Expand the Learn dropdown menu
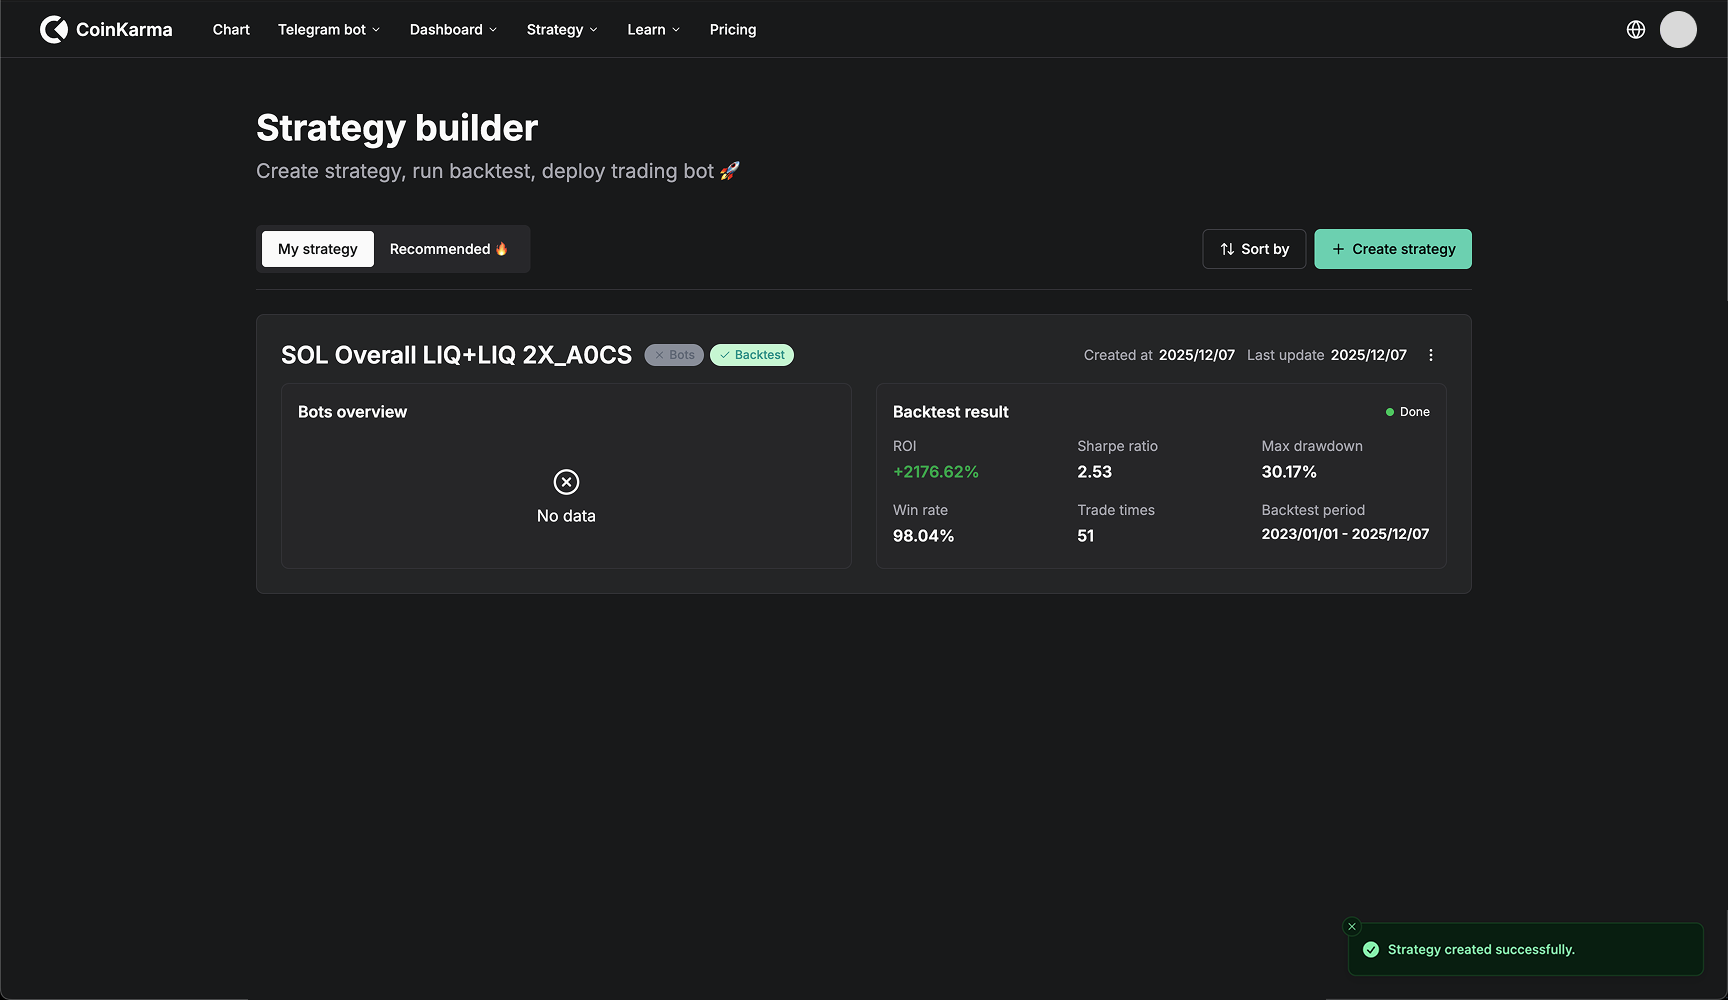1728x1000 pixels. [653, 30]
